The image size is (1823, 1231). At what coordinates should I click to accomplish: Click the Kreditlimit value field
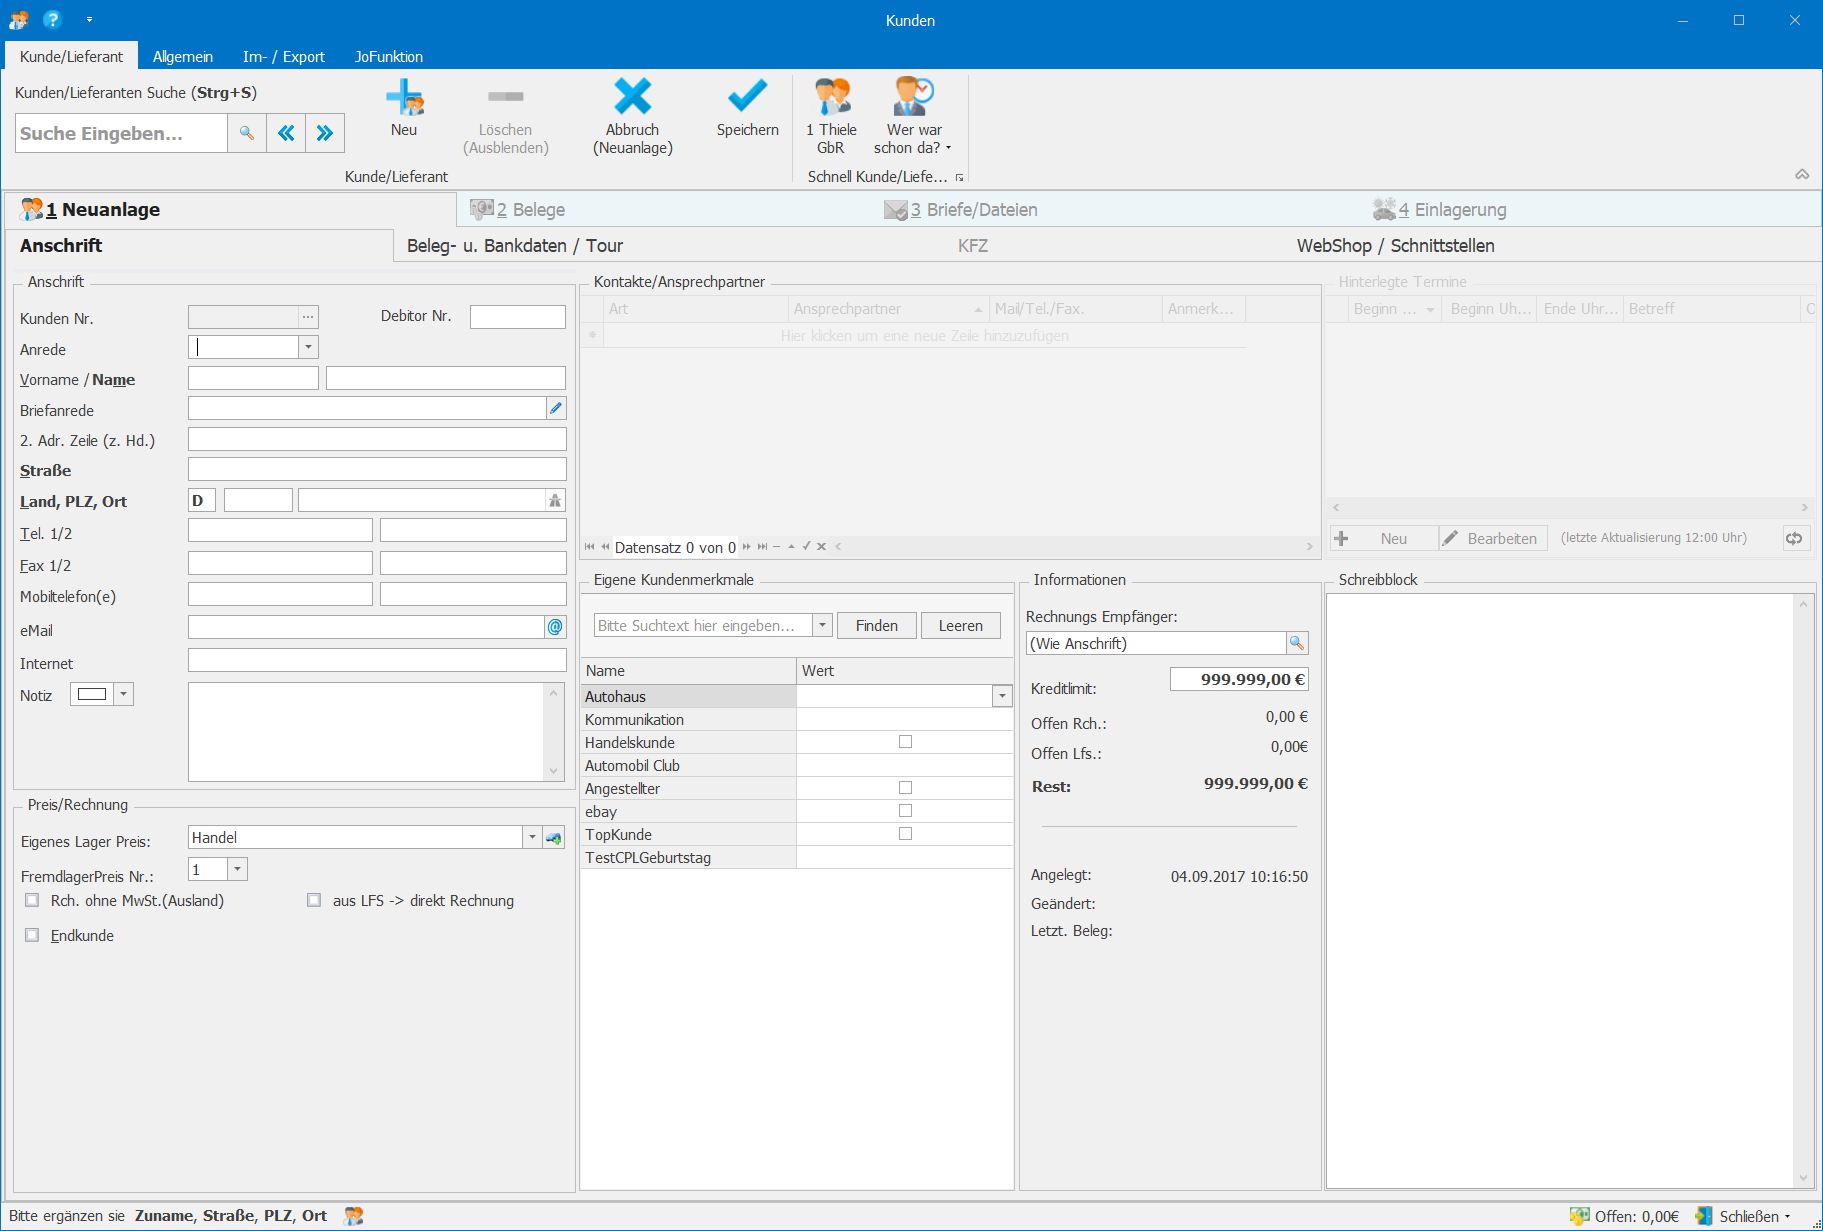point(1239,679)
